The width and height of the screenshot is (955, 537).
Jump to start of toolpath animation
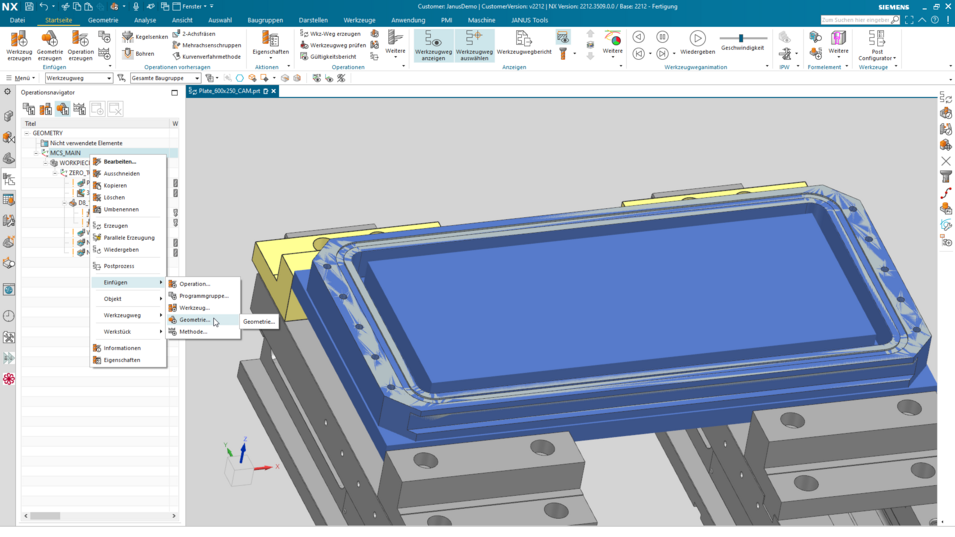tap(638, 54)
